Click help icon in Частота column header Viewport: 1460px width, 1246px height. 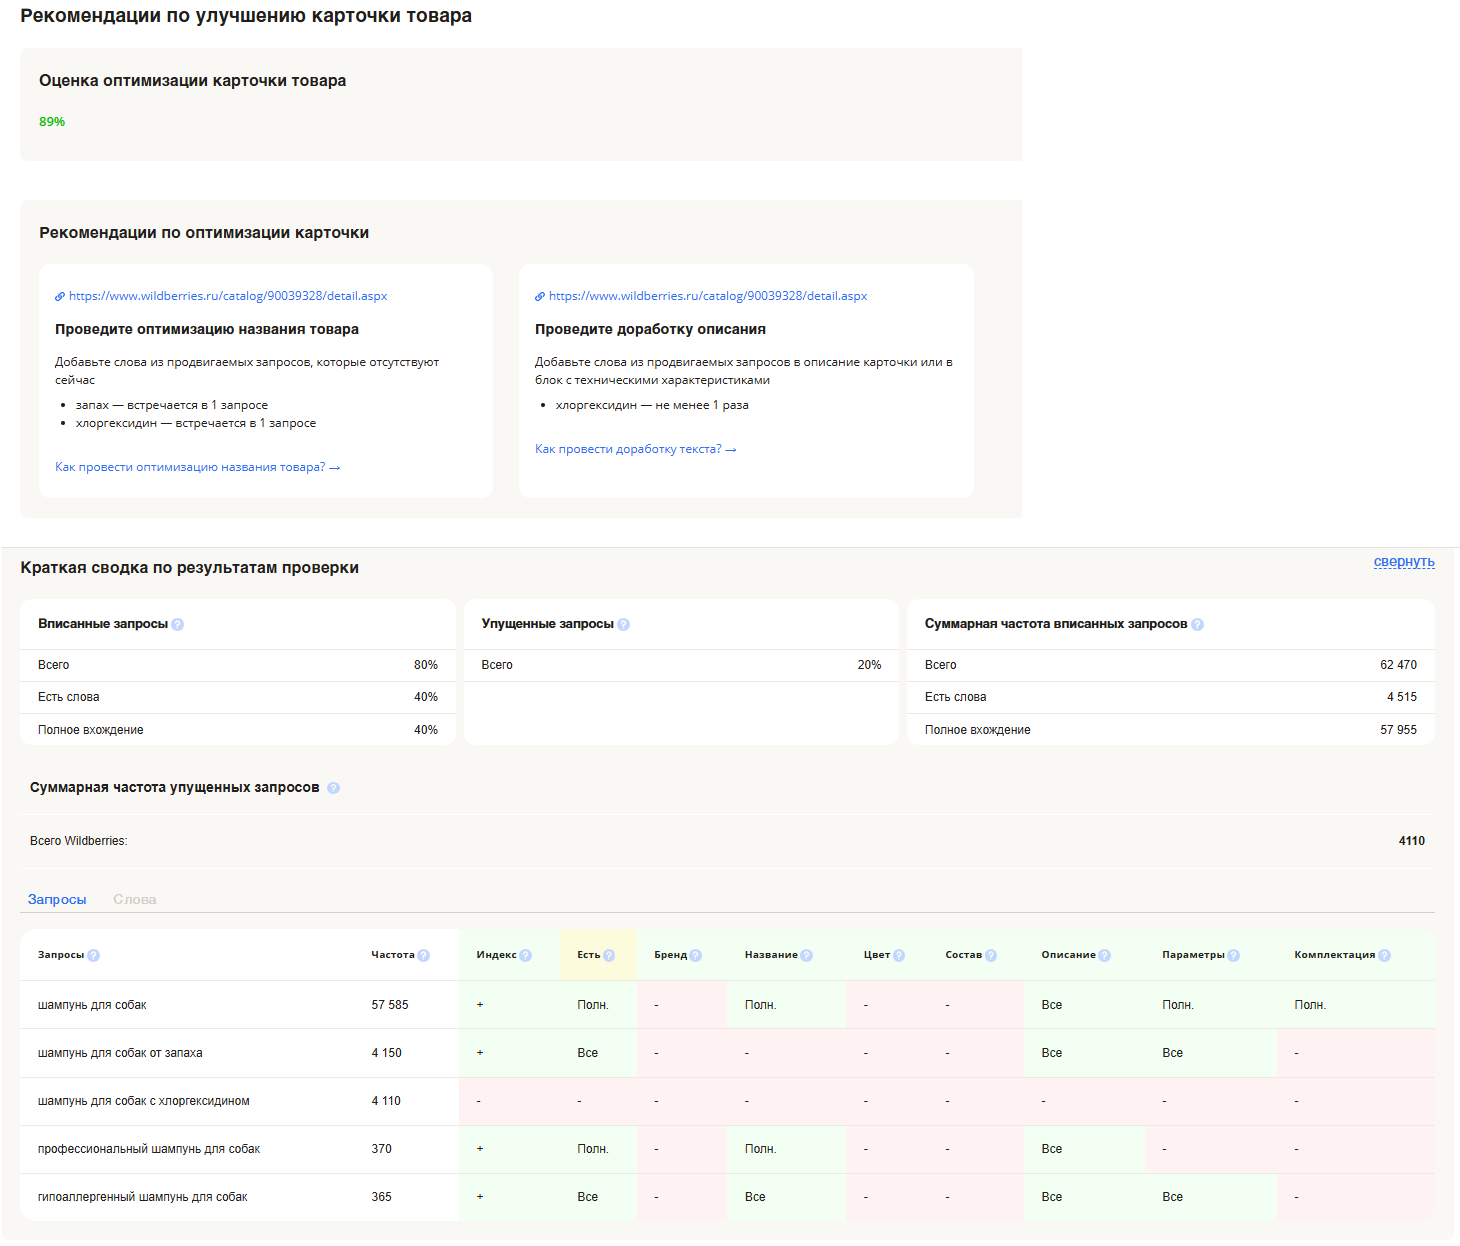coord(424,956)
